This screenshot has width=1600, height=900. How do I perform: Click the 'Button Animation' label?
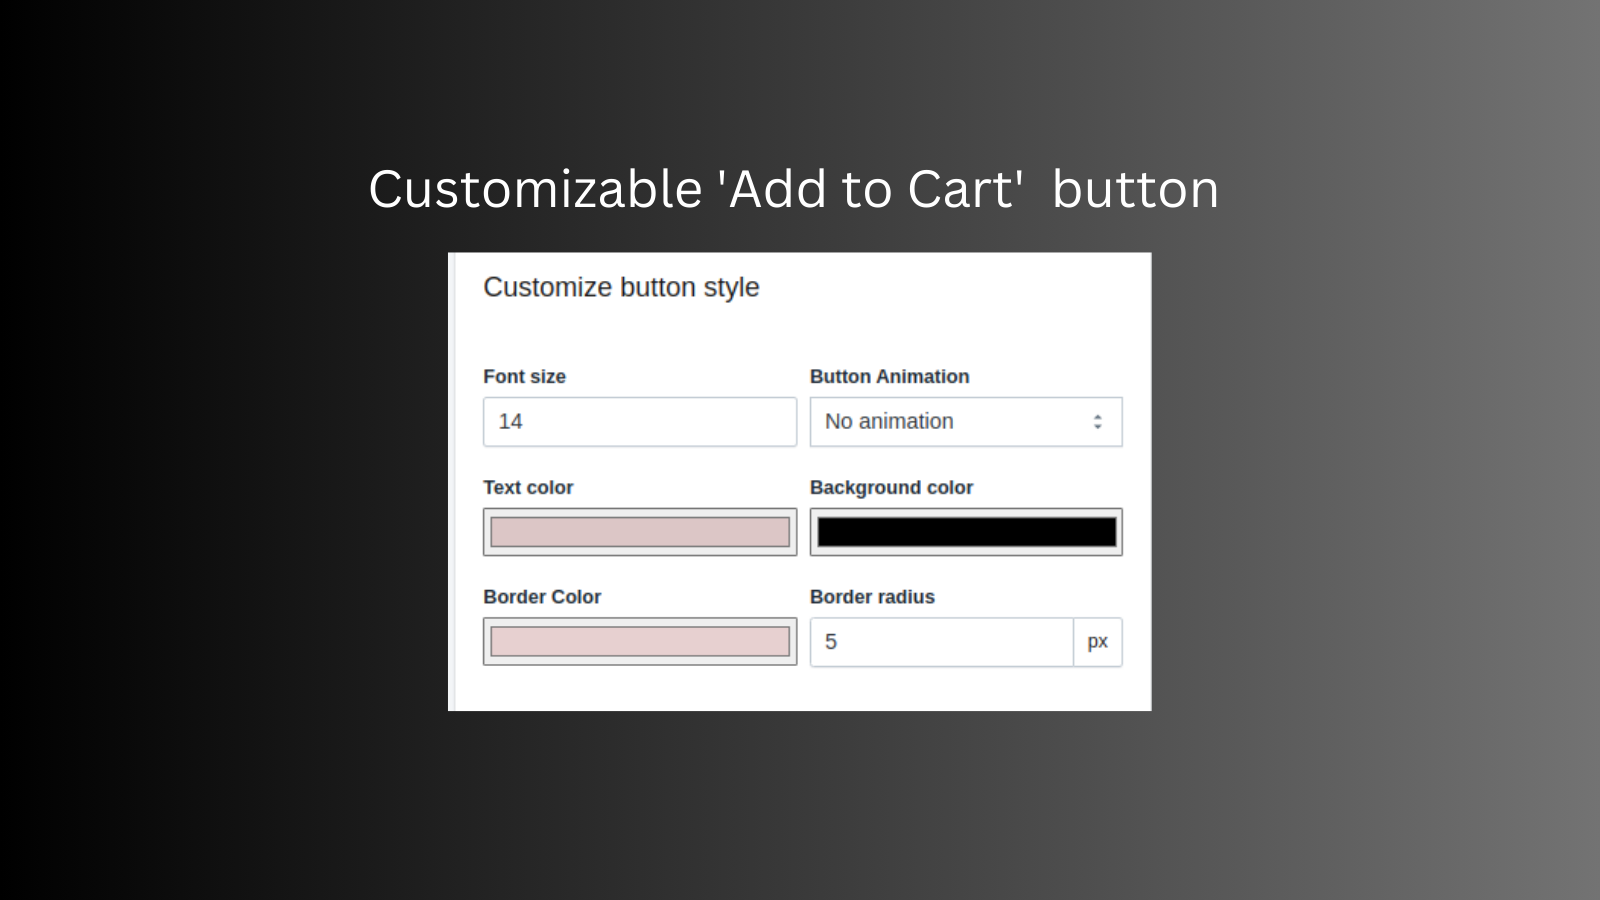click(x=889, y=377)
